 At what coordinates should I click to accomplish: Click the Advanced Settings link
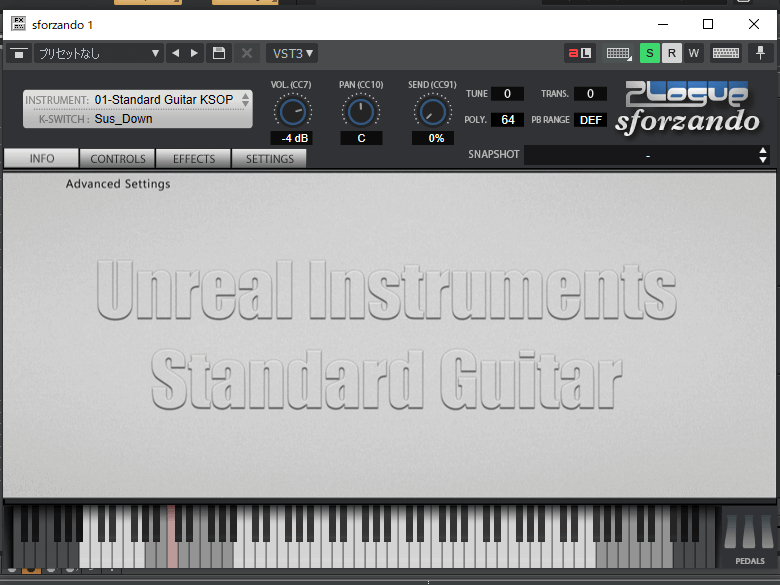tap(118, 184)
